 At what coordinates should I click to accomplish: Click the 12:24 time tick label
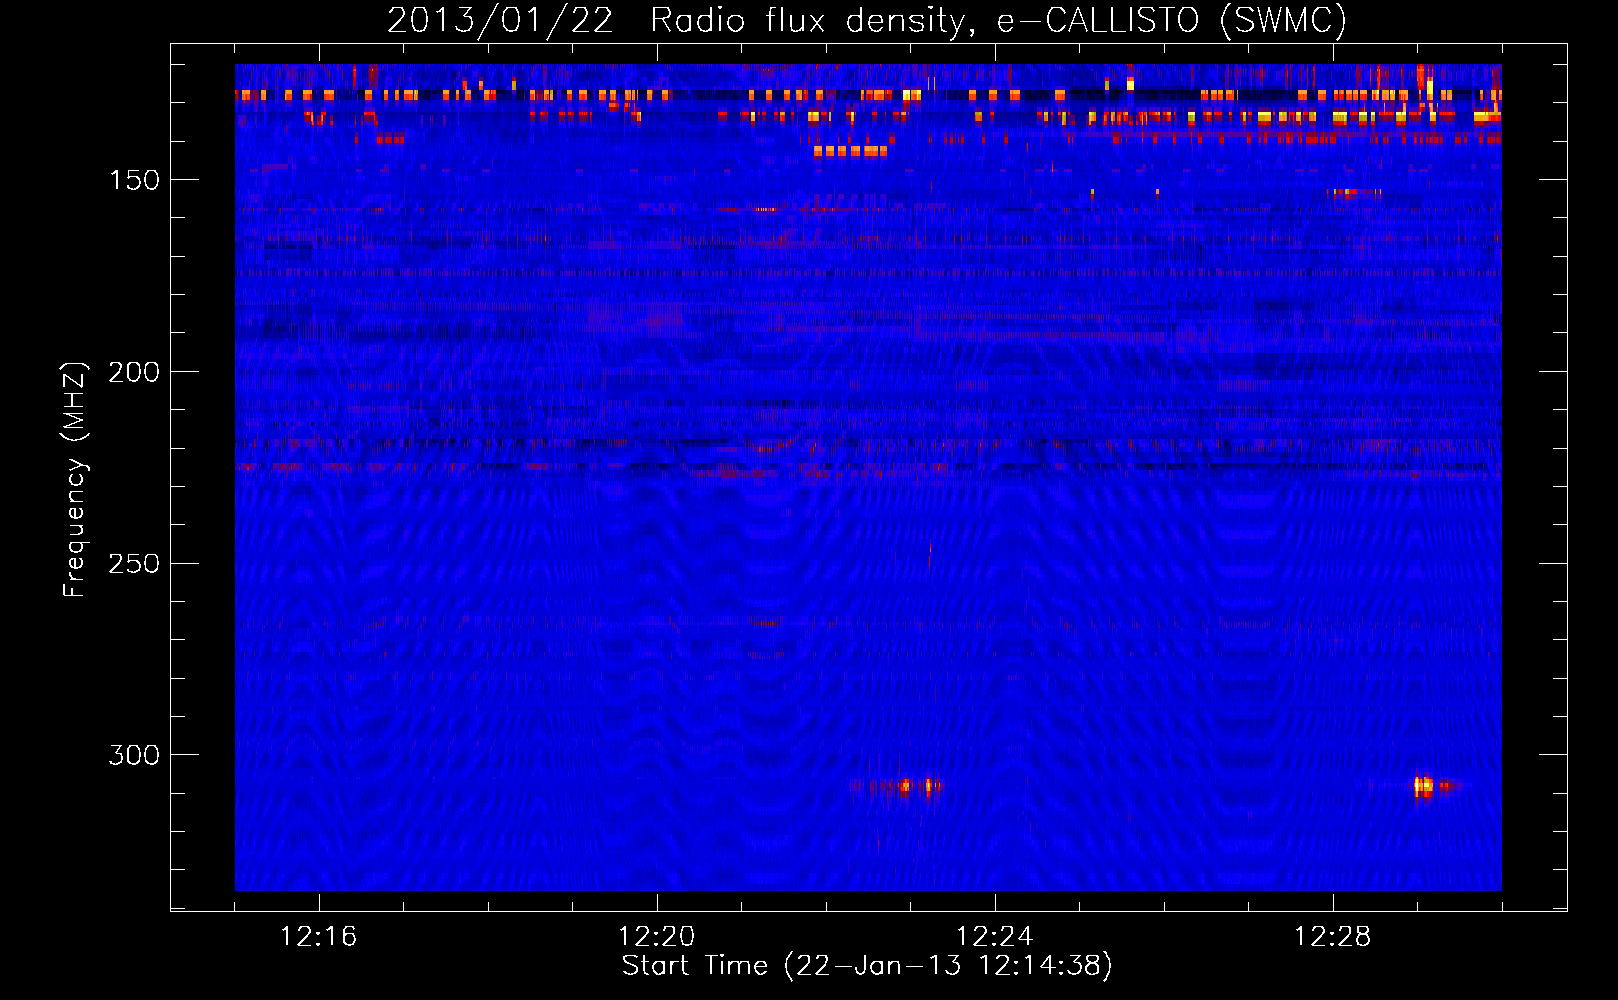pos(995,937)
